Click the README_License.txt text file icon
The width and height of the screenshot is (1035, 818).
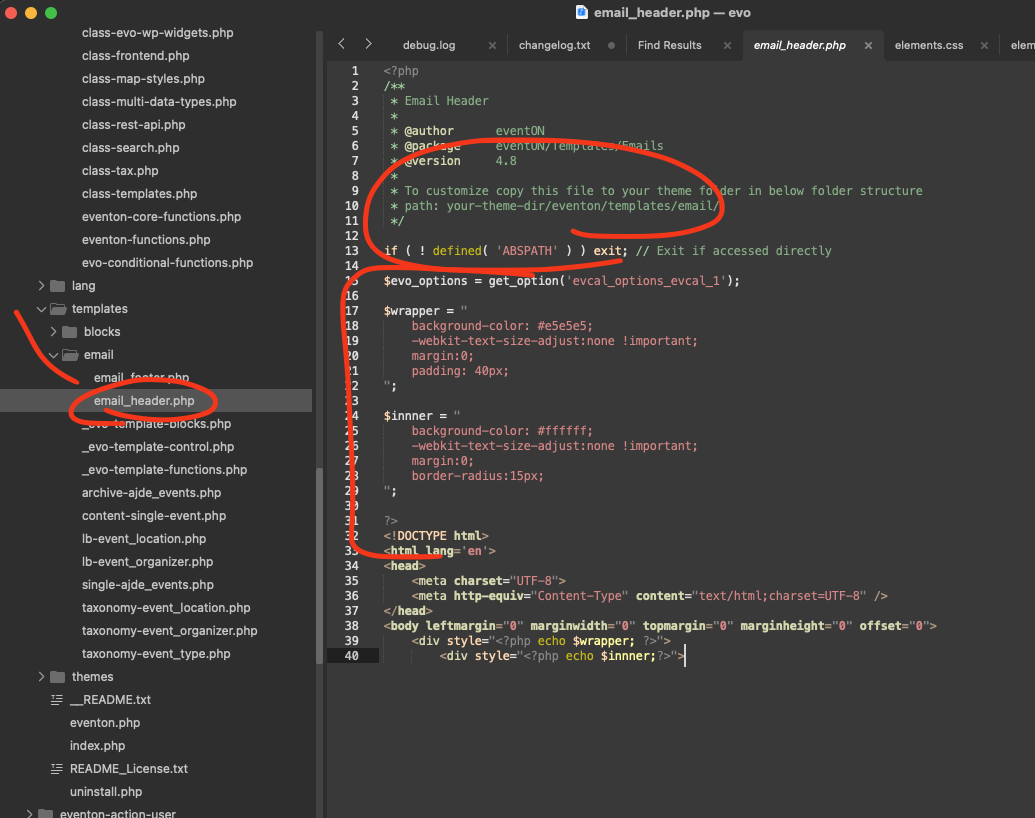point(57,768)
